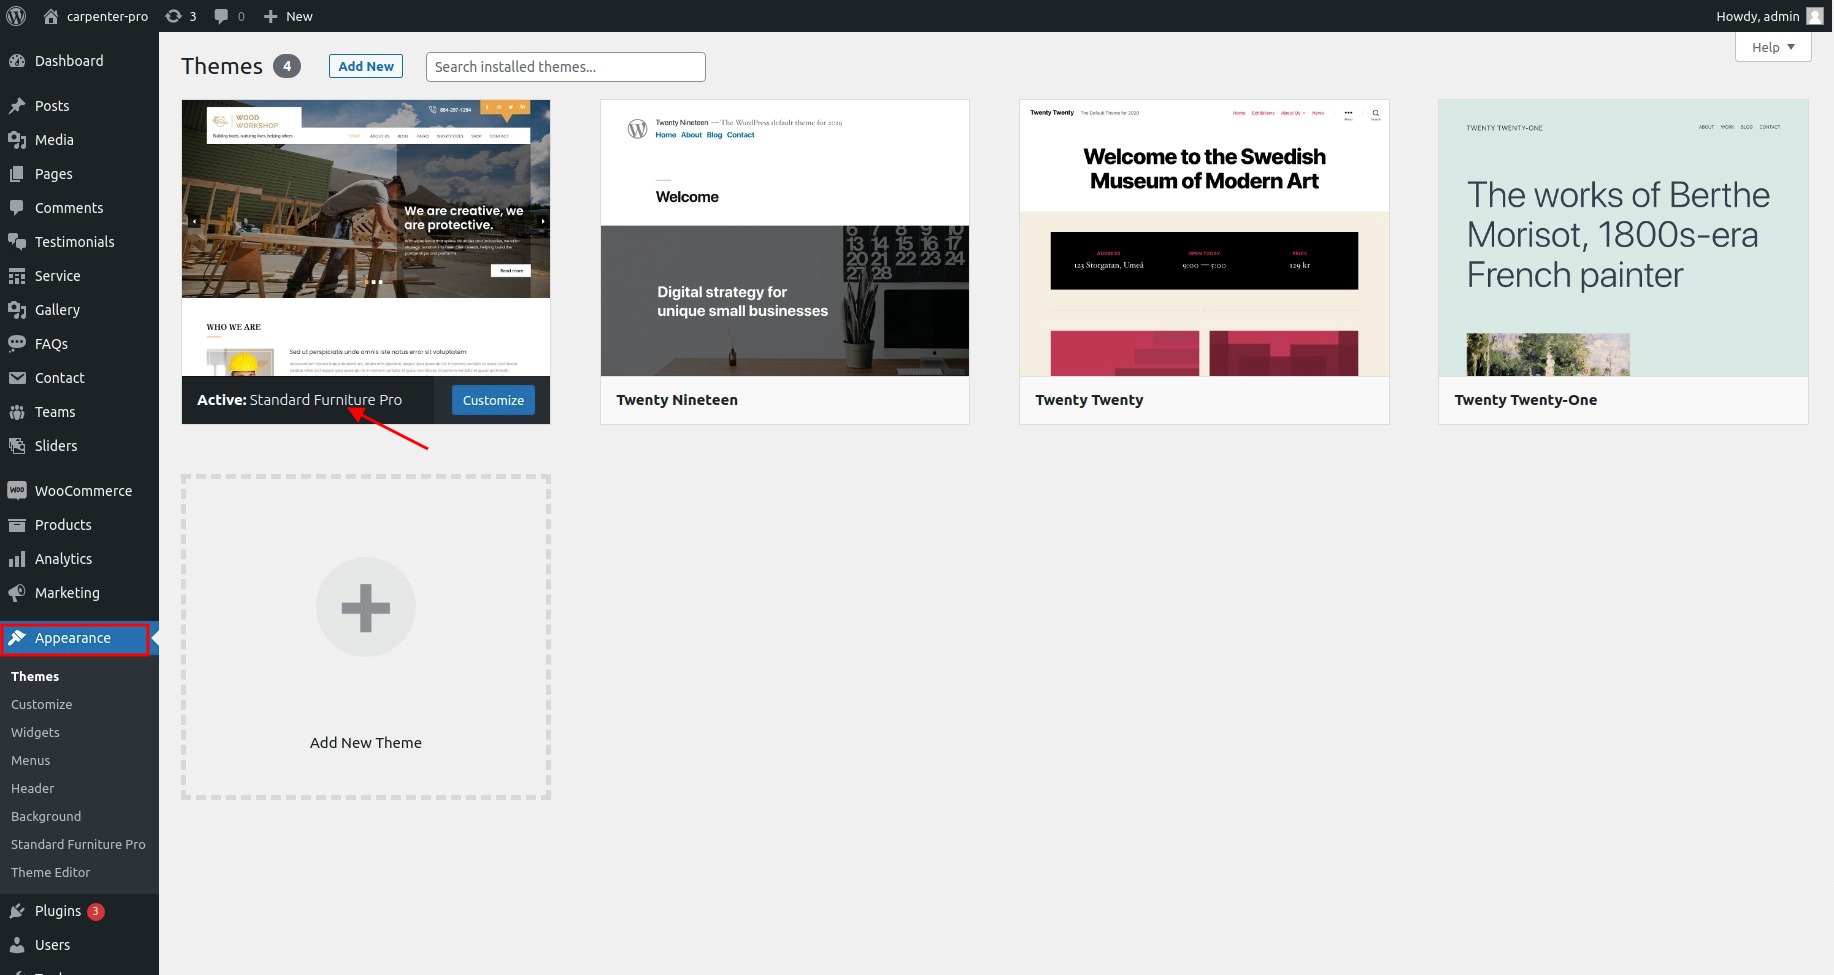This screenshot has height=975, width=1834.
Task: Select Themes in Appearance submenu
Action: pyautogui.click(x=35, y=677)
